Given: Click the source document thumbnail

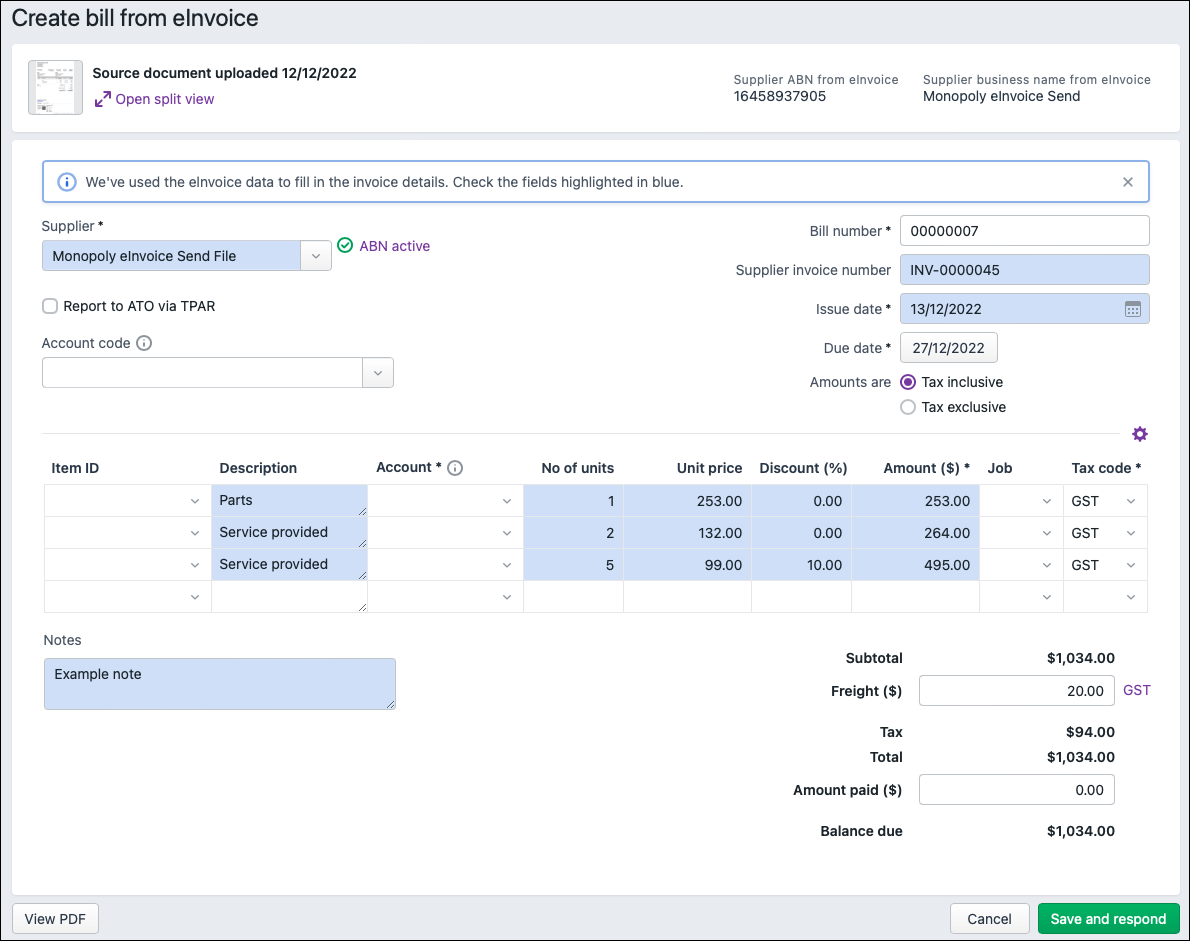Looking at the screenshot, I should click(55, 87).
